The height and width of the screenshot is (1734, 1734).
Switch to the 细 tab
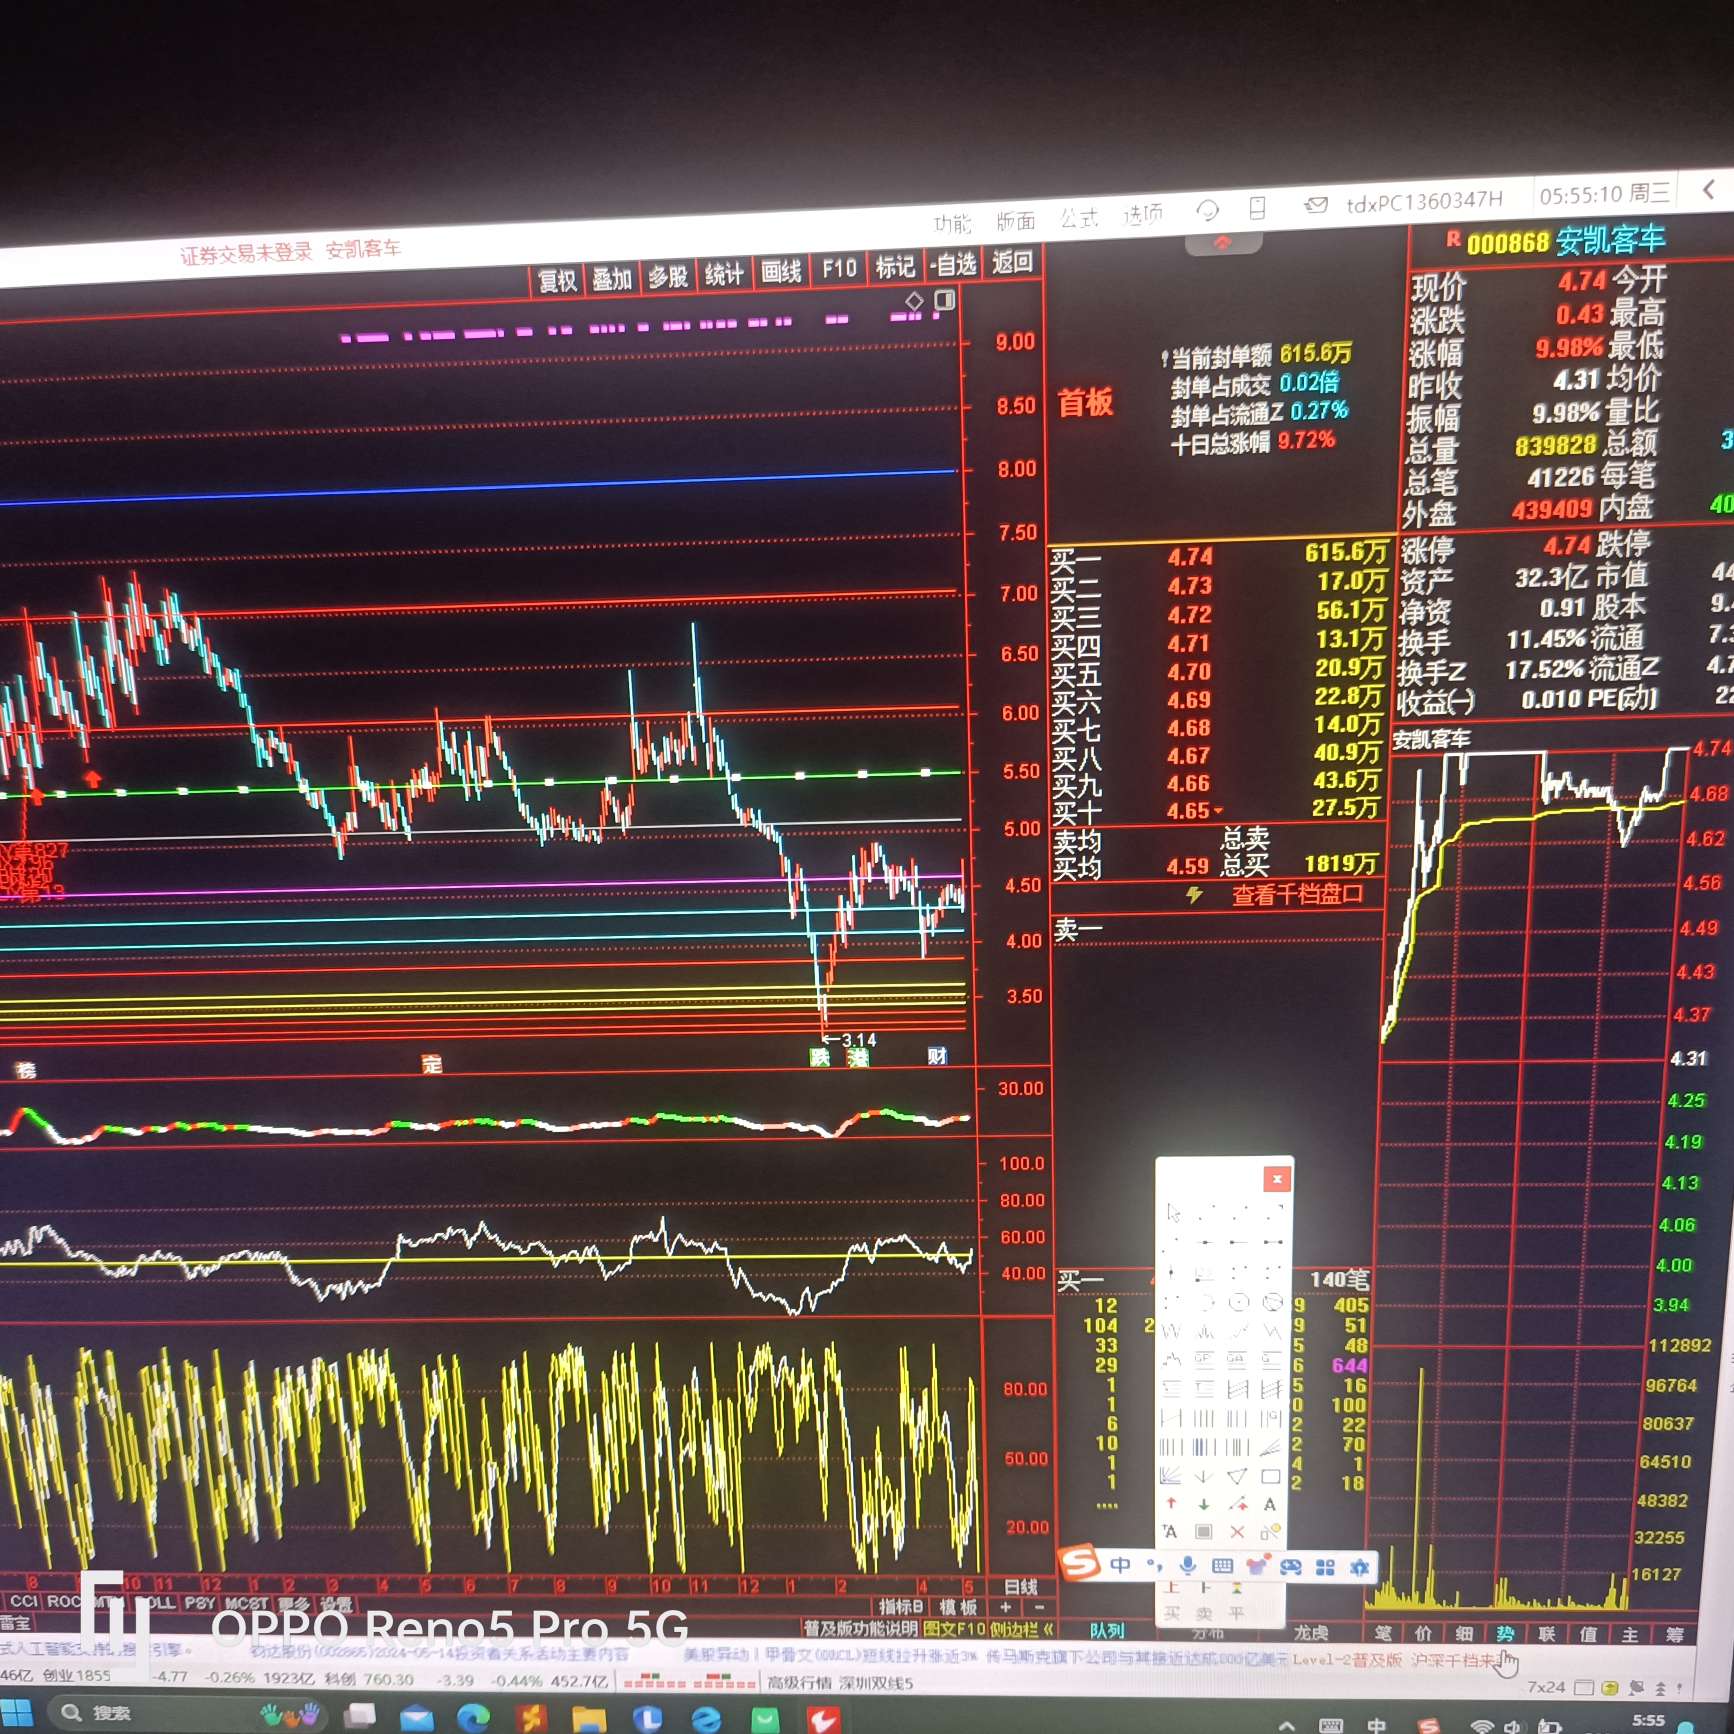[x=1464, y=1634]
